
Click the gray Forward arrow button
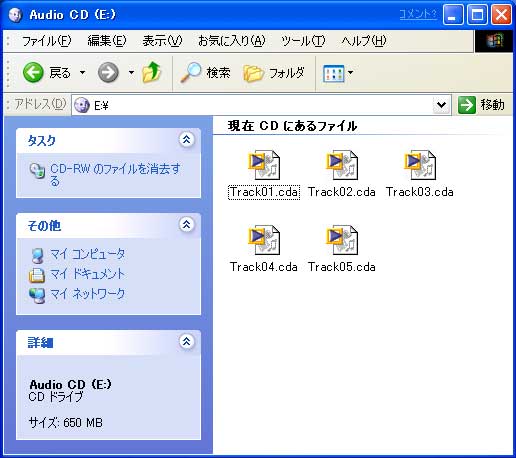(108, 72)
